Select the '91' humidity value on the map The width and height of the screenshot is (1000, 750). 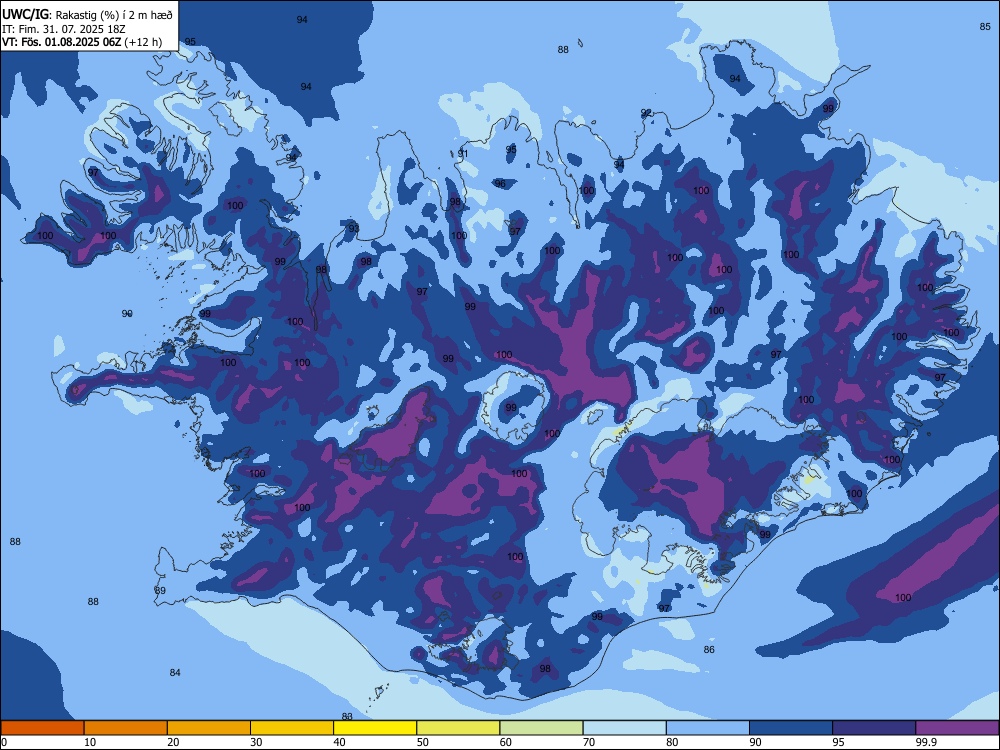(x=462, y=154)
